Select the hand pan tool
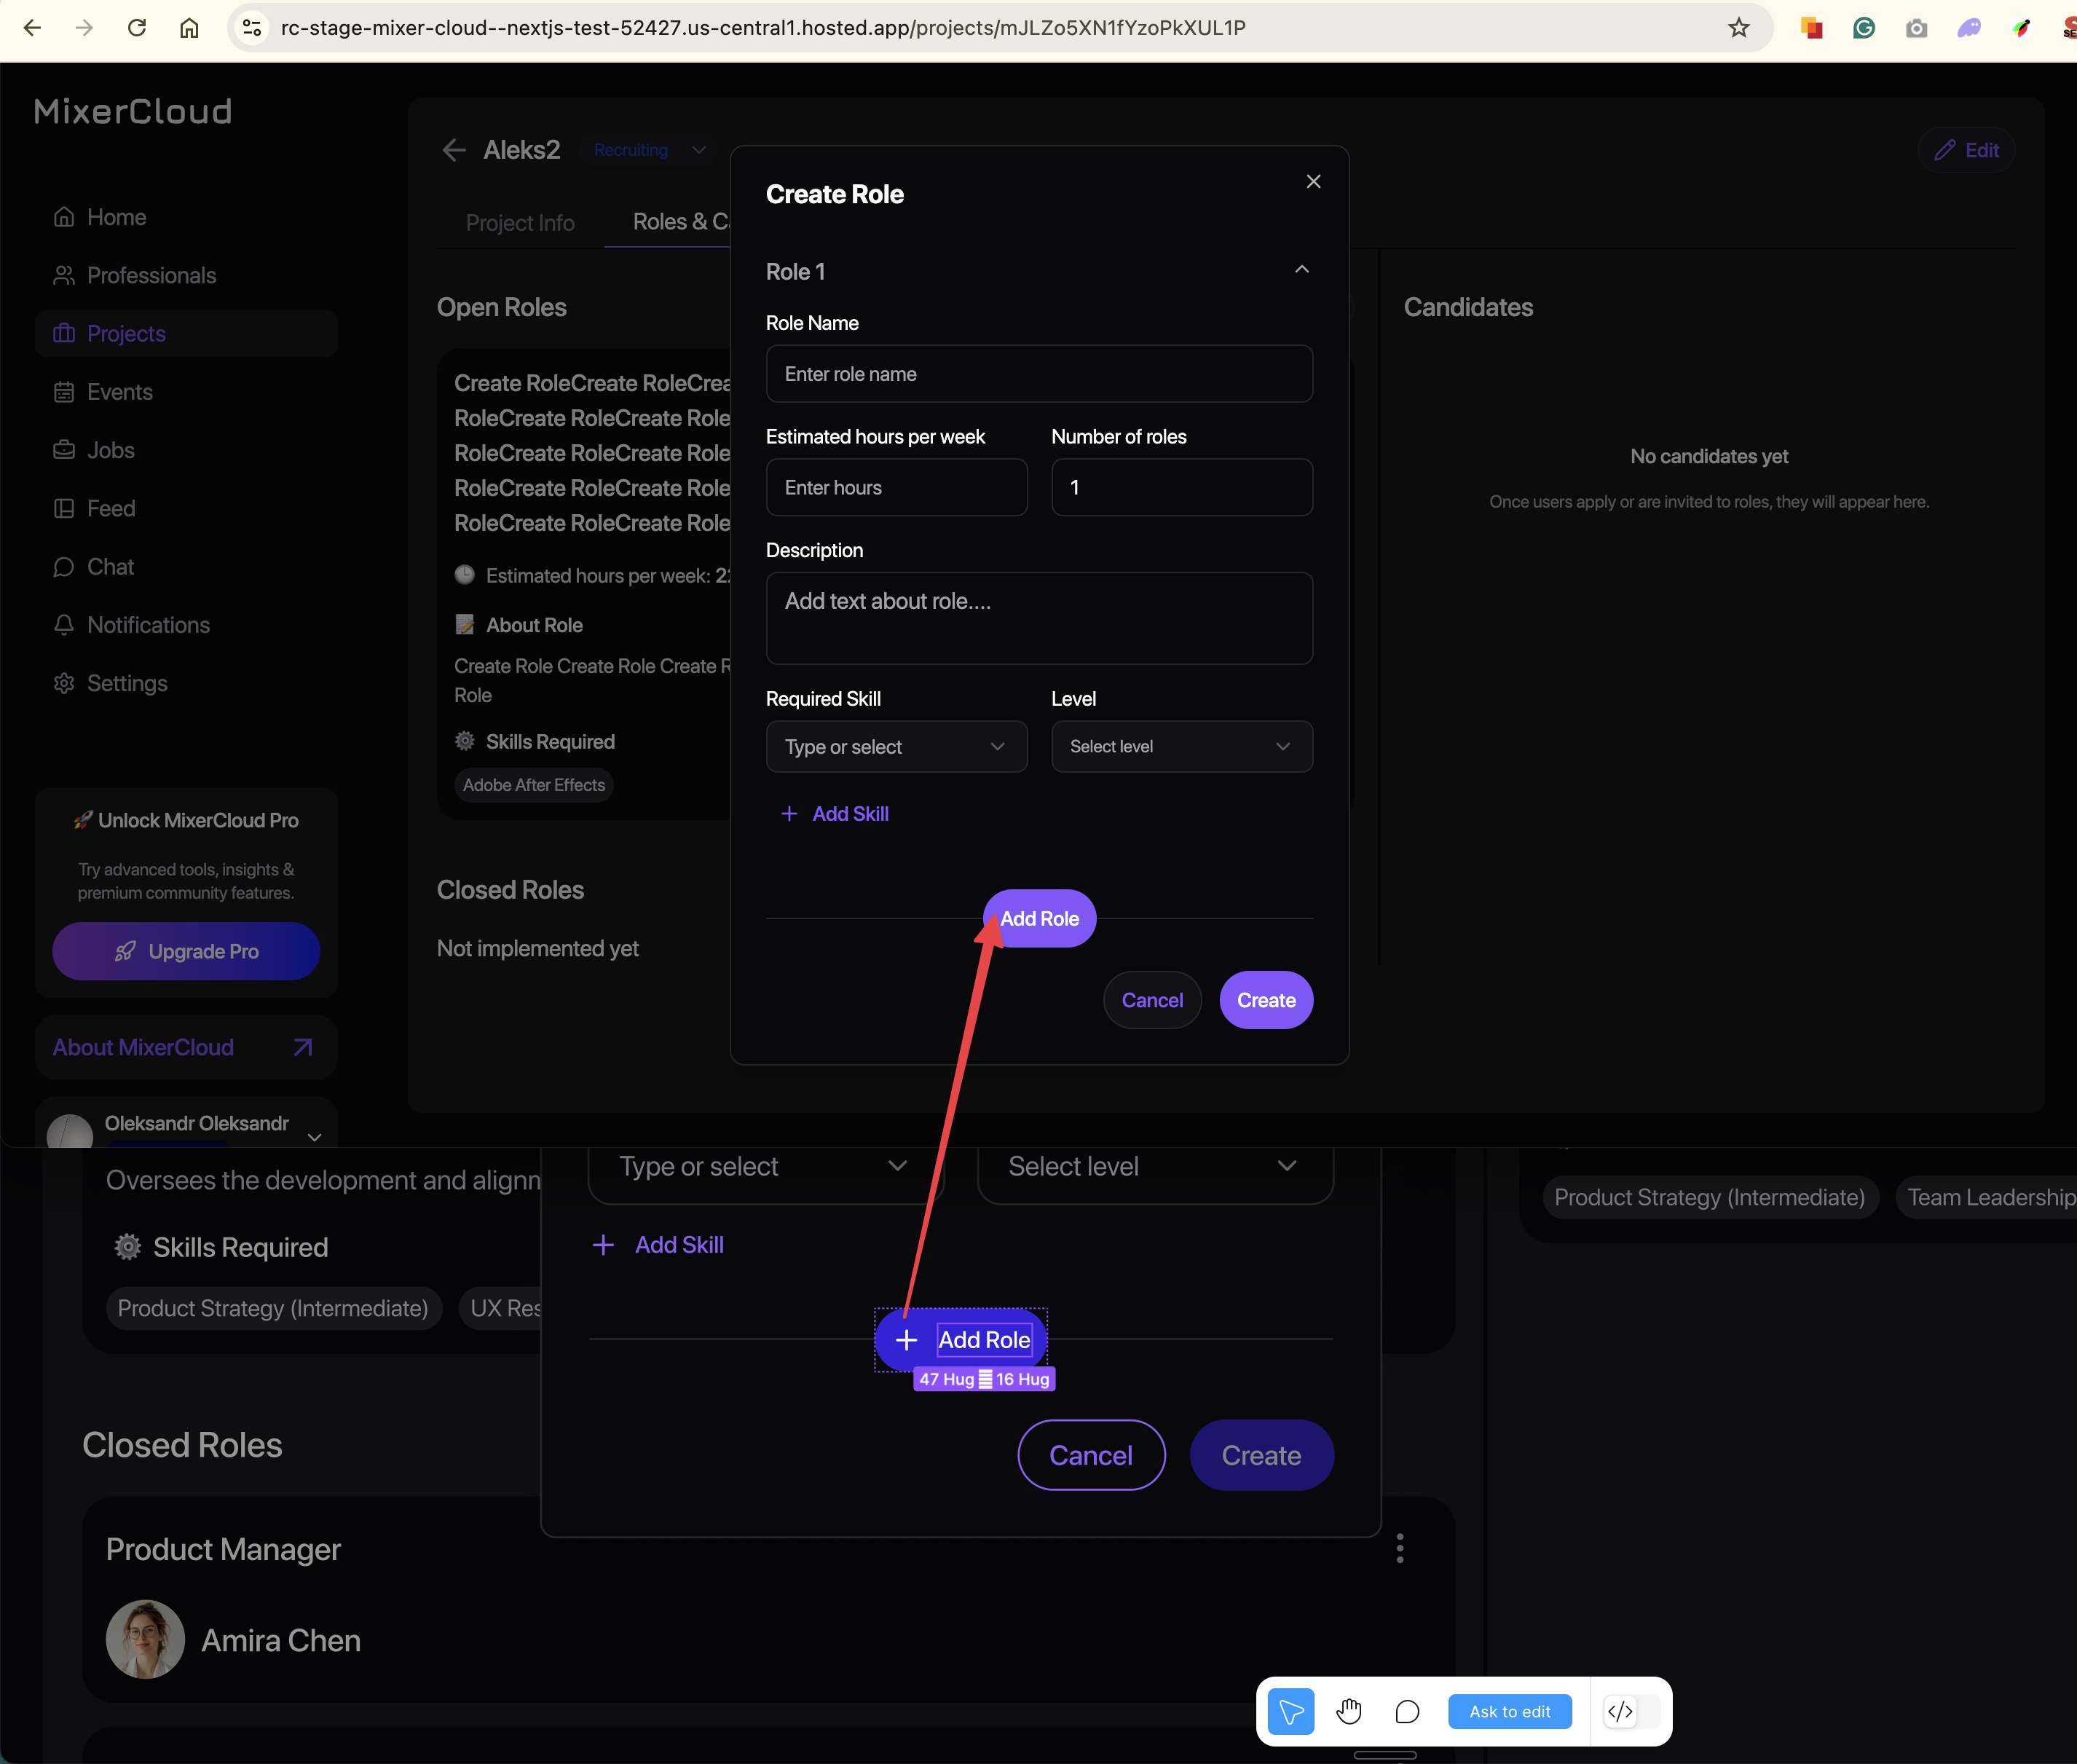Screen dimensions: 2077x1764 (1348, 1712)
